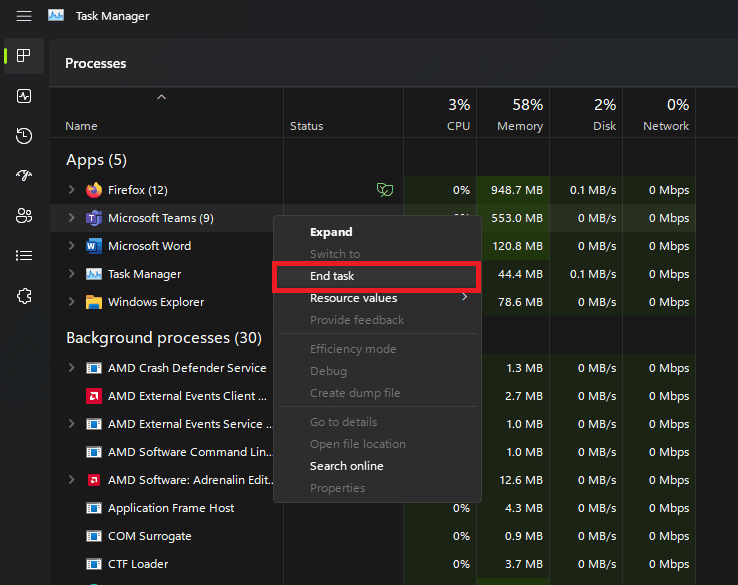Open the Details sidebar icon

(24, 256)
